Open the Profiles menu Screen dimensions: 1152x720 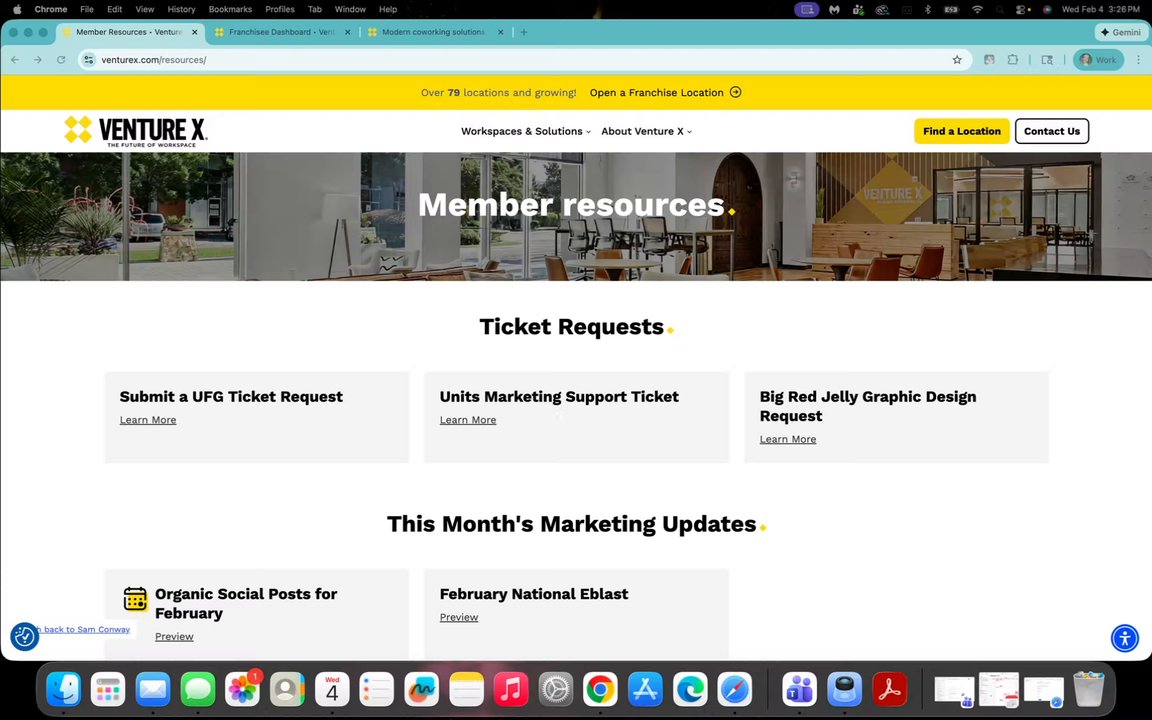[x=280, y=10]
